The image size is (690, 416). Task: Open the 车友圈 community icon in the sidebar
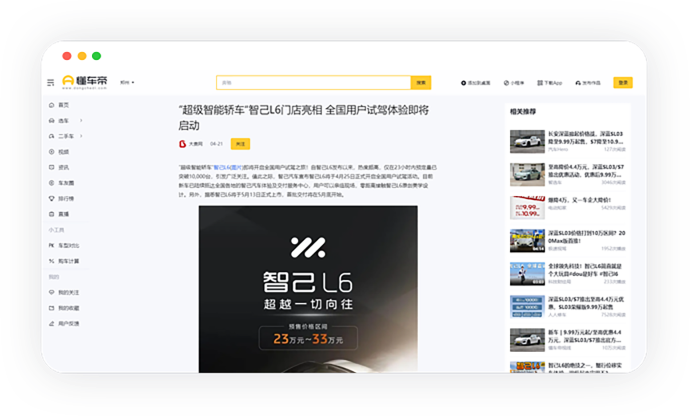click(x=51, y=183)
